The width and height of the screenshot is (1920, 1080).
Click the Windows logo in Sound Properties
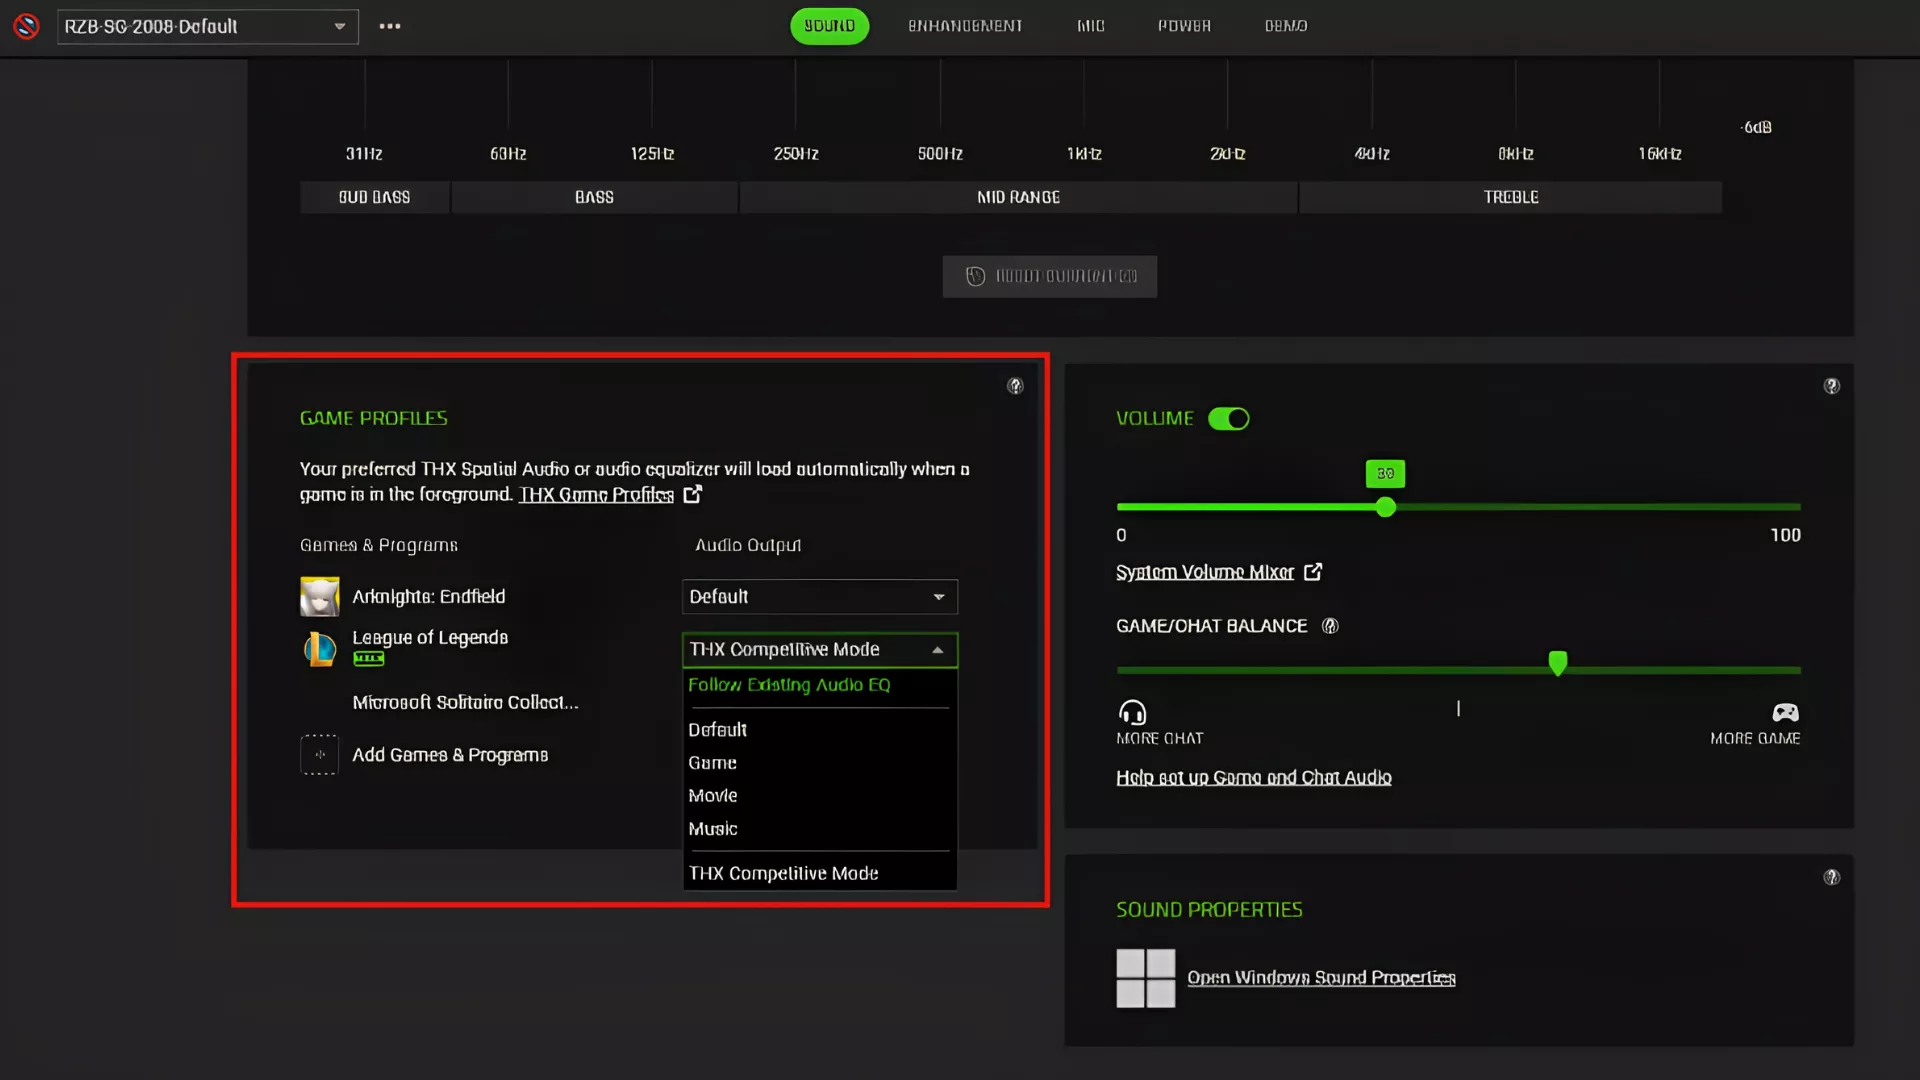[1146, 978]
